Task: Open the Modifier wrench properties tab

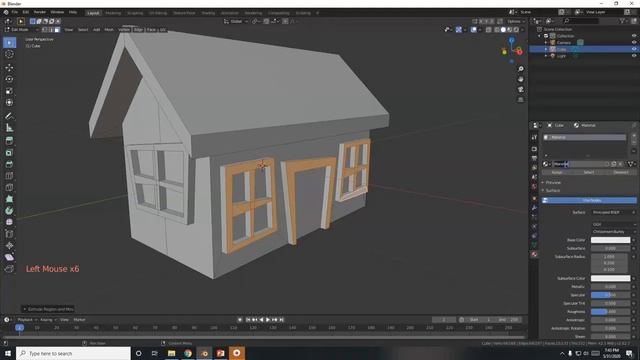Action: click(534, 208)
